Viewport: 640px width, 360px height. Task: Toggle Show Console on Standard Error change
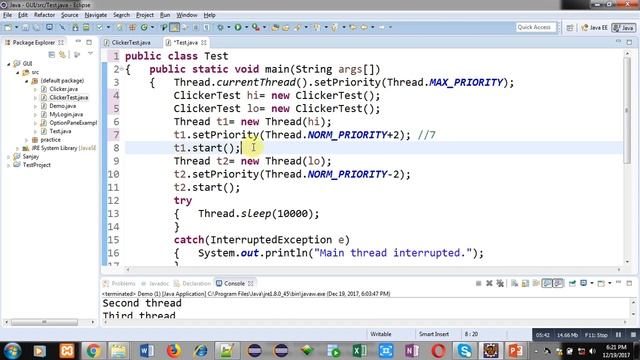pyautogui.click(x=558, y=283)
